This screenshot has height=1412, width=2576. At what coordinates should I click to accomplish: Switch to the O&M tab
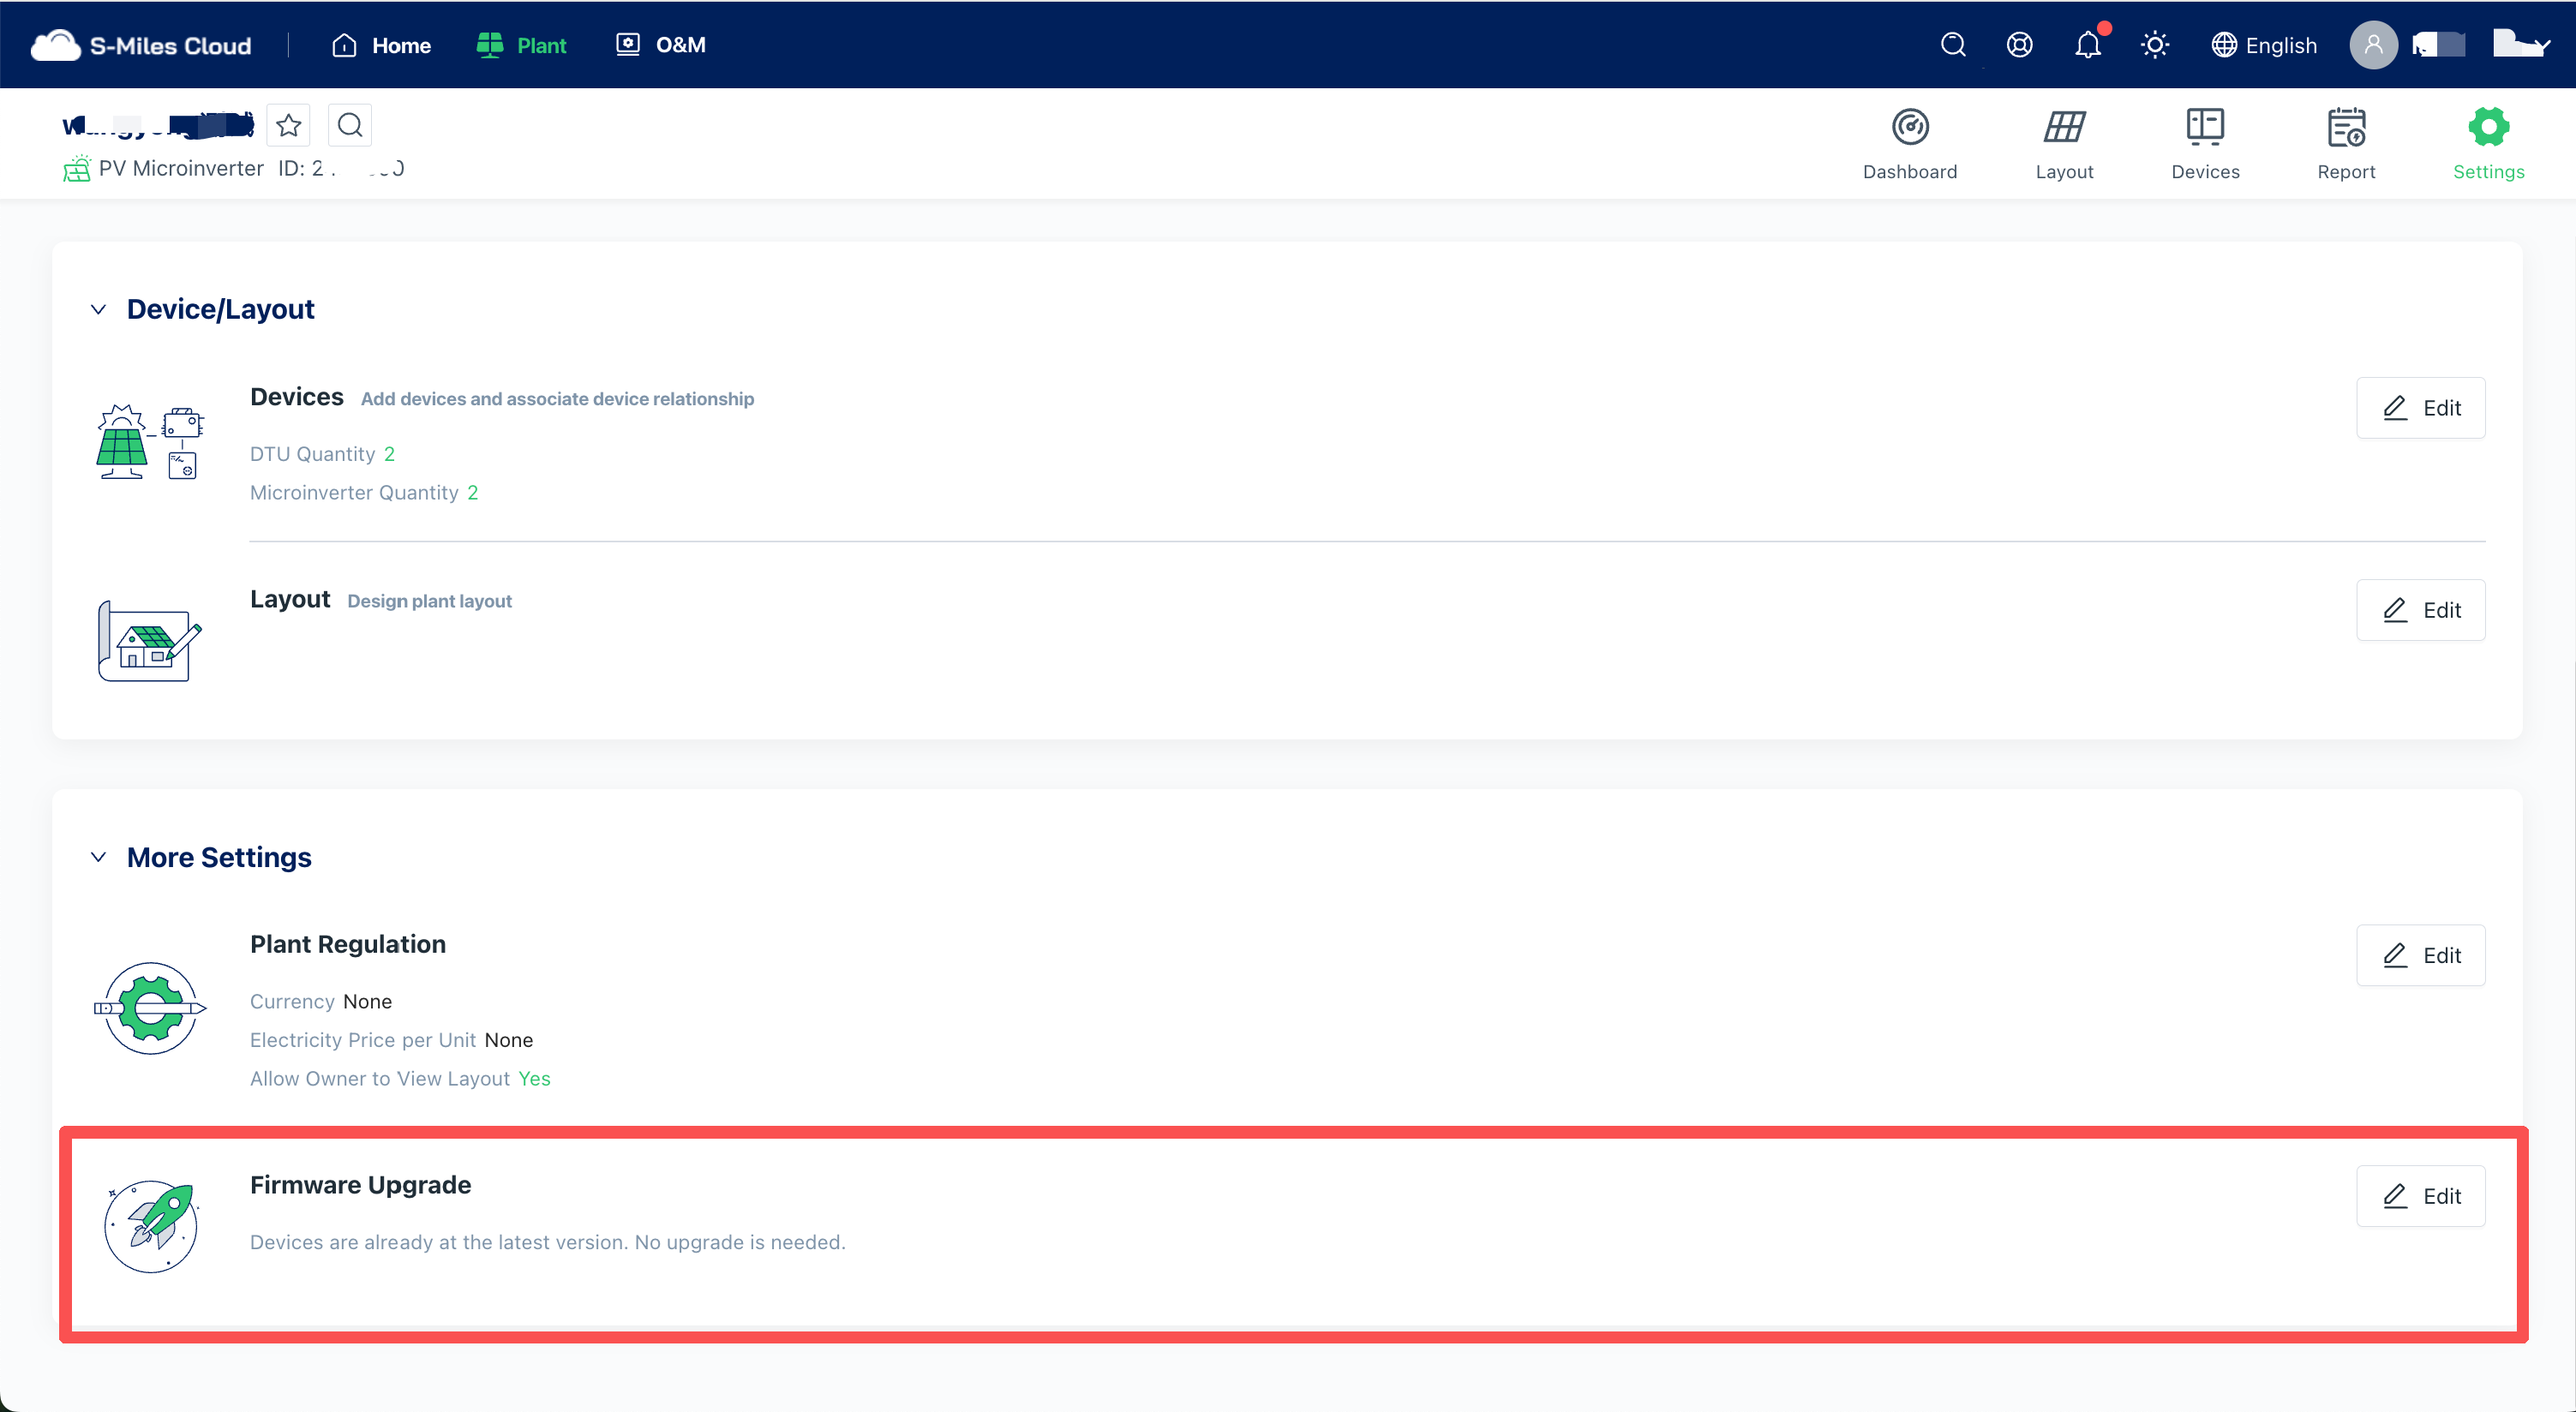point(661,44)
